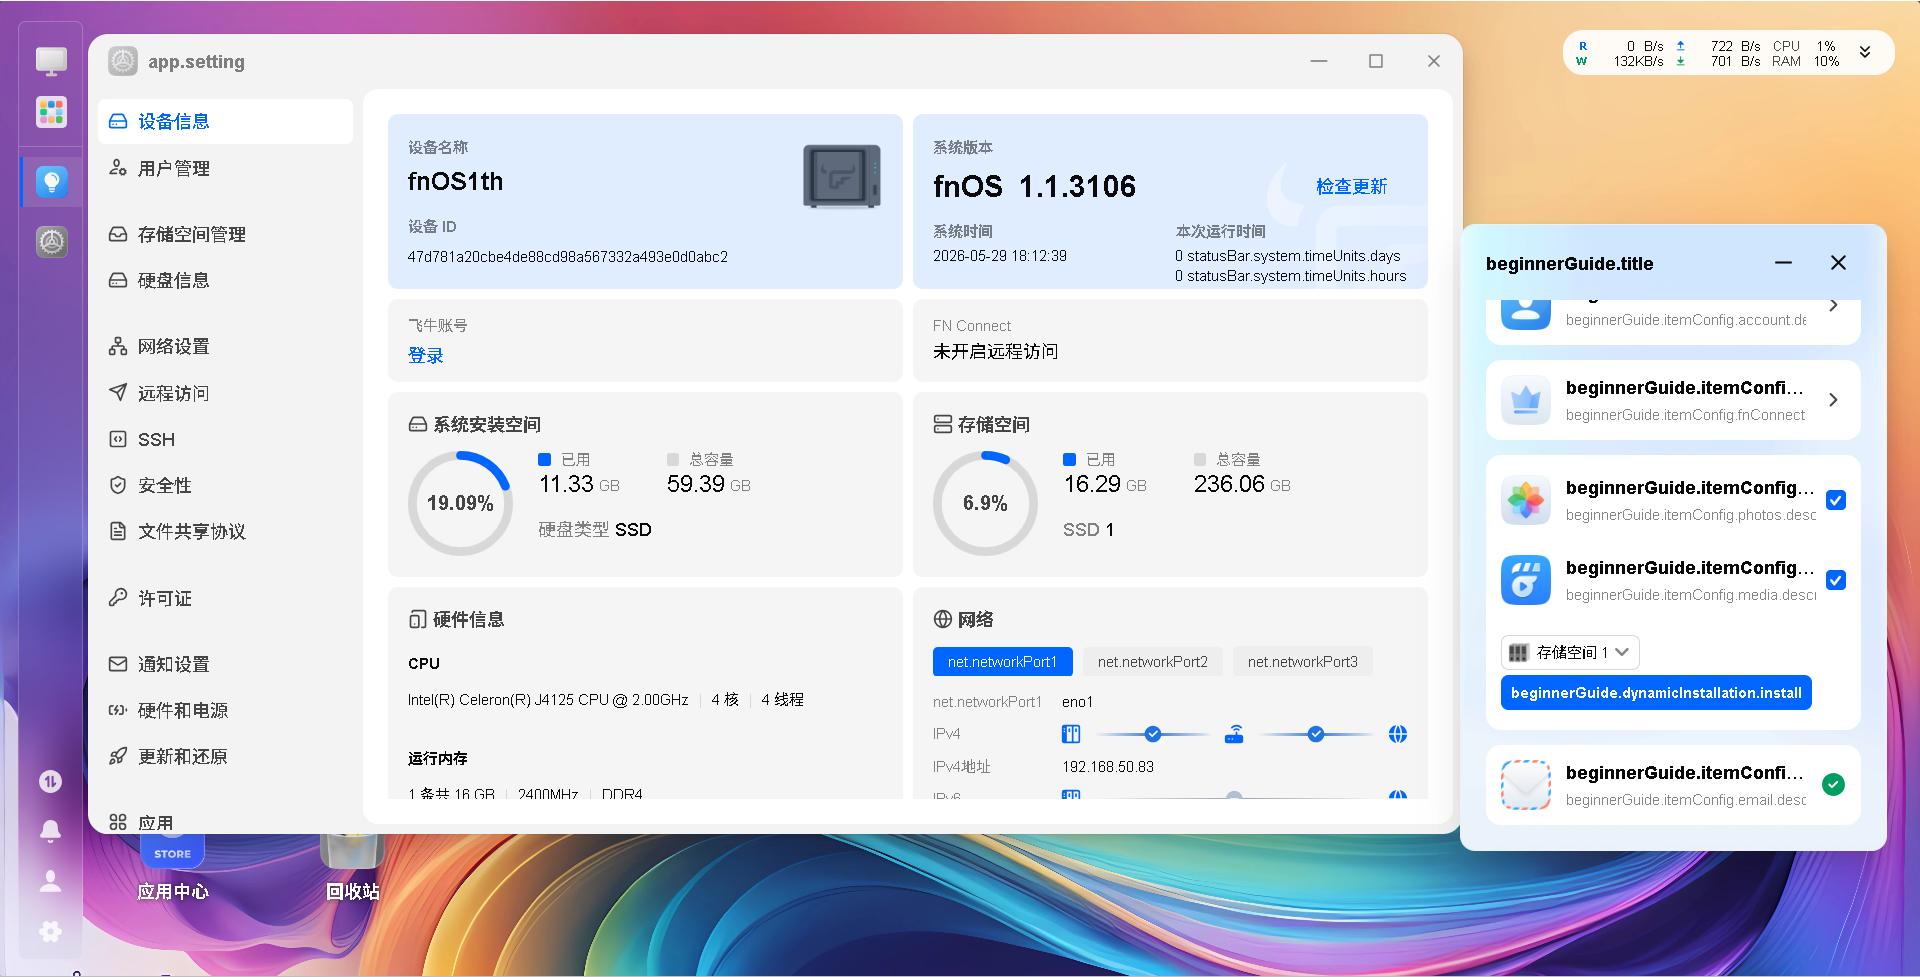Open 安全性 in the settings sidebar
The height and width of the screenshot is (977, 1920).
pyautogui.click(x=226, y=485)
